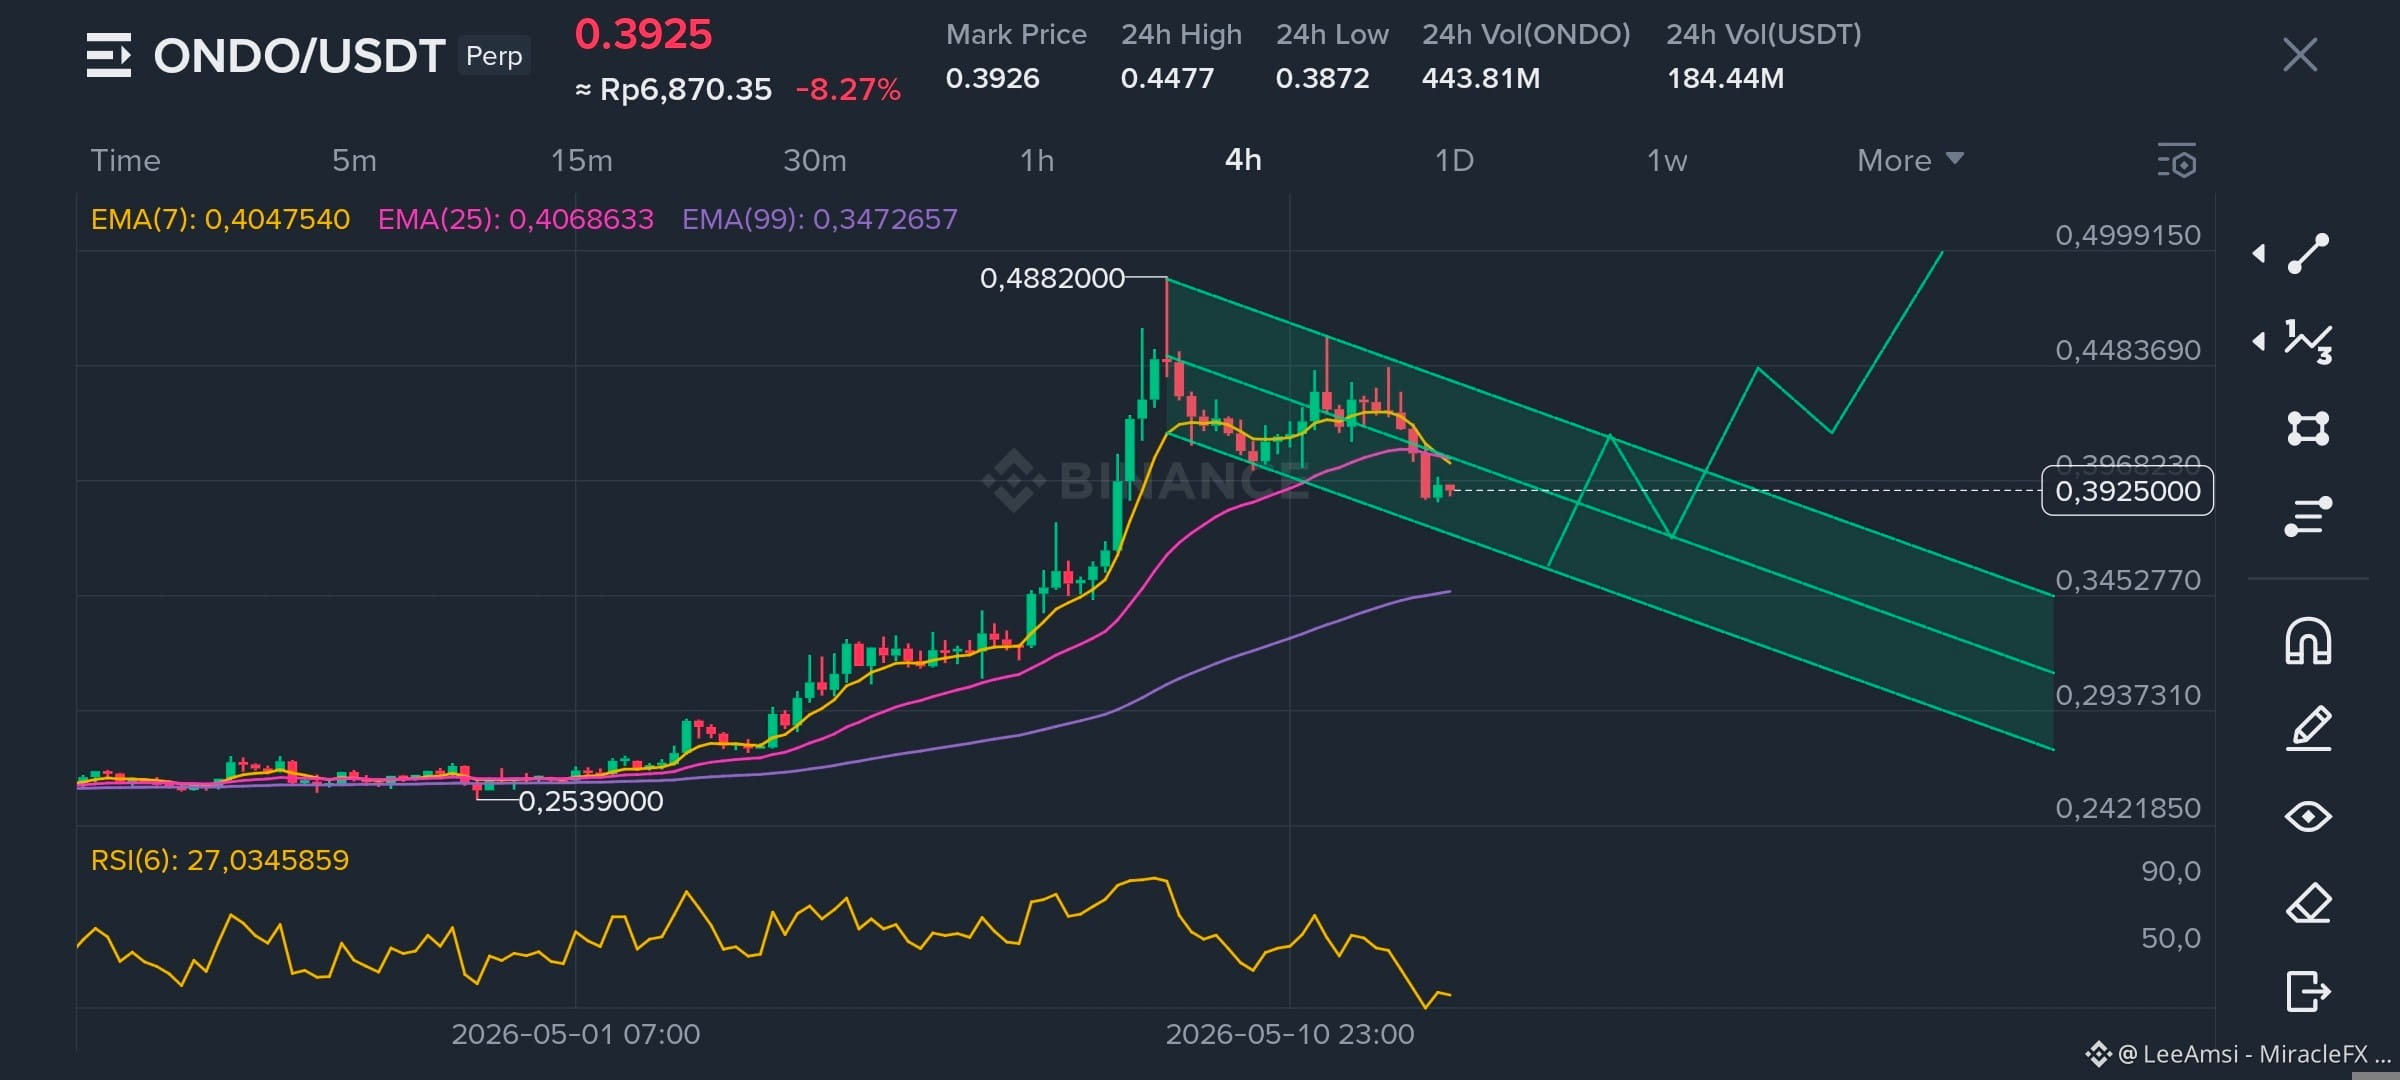The height and width of the screenshot is (1080, 2400).
Task: Expand the line tool options arrow
Action: pos(2259,253)
